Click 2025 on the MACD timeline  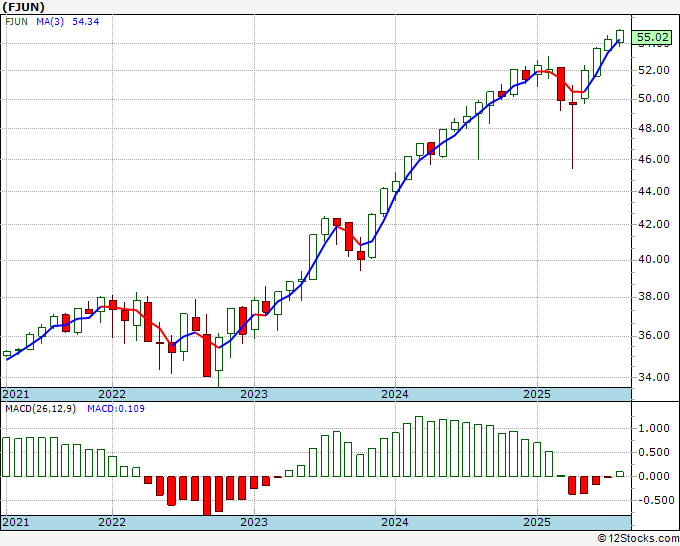[537, 522]
